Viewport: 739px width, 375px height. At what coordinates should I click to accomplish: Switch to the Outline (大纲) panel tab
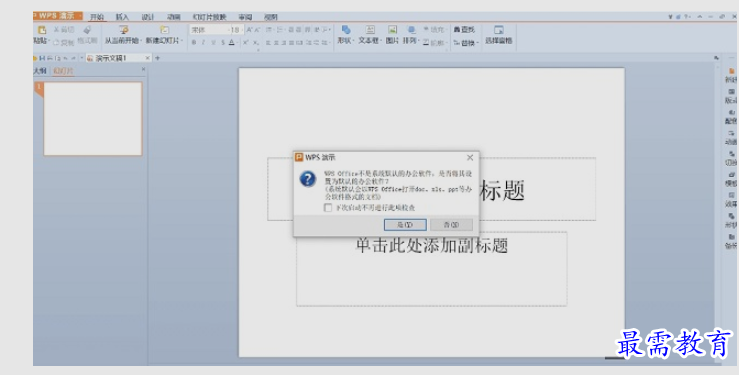coord(40,71)
